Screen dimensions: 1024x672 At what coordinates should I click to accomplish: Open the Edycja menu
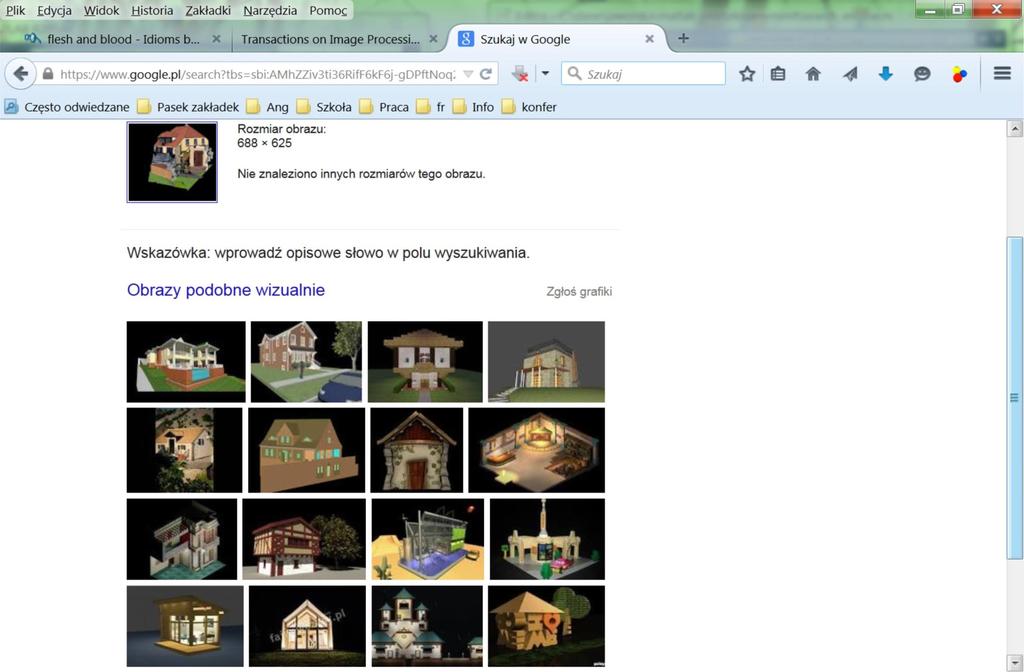[54, 10]
